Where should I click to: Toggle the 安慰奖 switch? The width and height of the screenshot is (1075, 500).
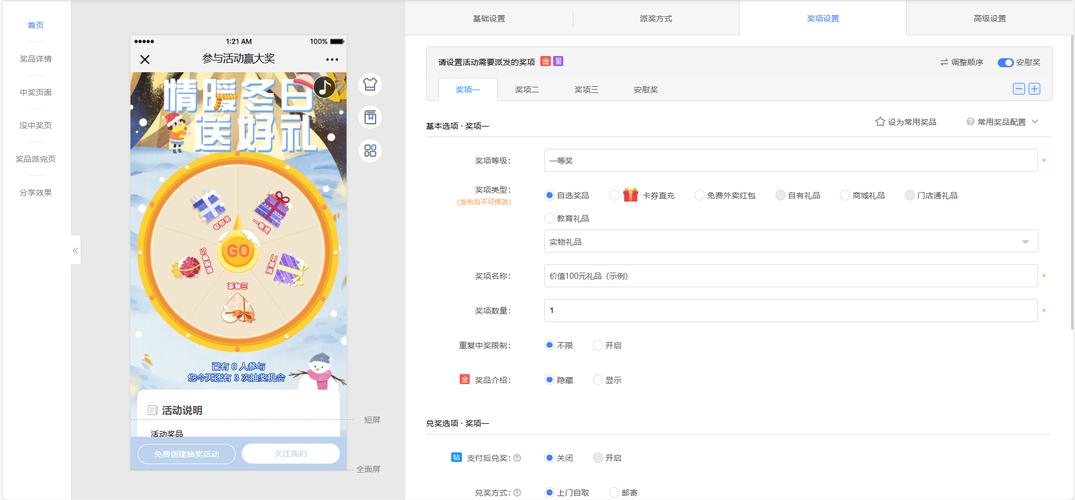point(1005,62)
